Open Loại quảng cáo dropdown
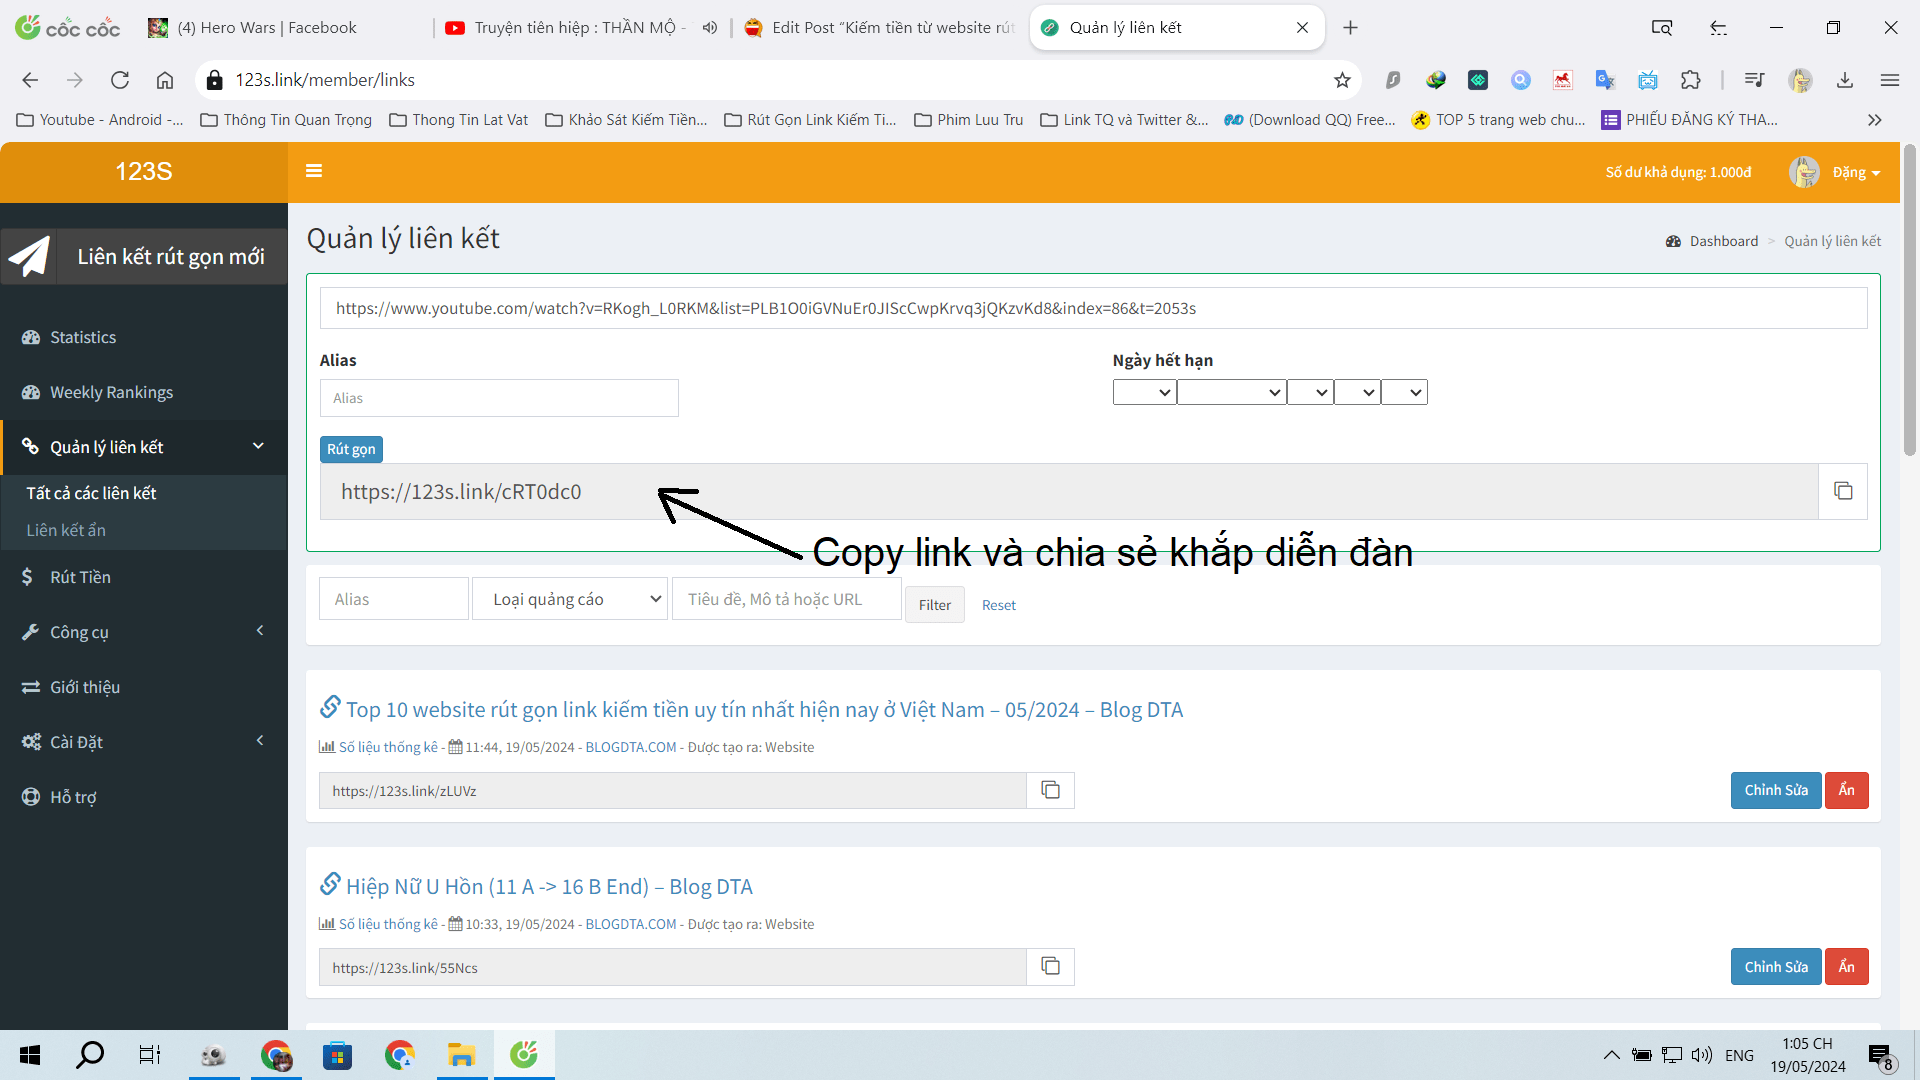Viewport: 1920px width, 1080px height. pyautogui.click(x=570, y=599)
